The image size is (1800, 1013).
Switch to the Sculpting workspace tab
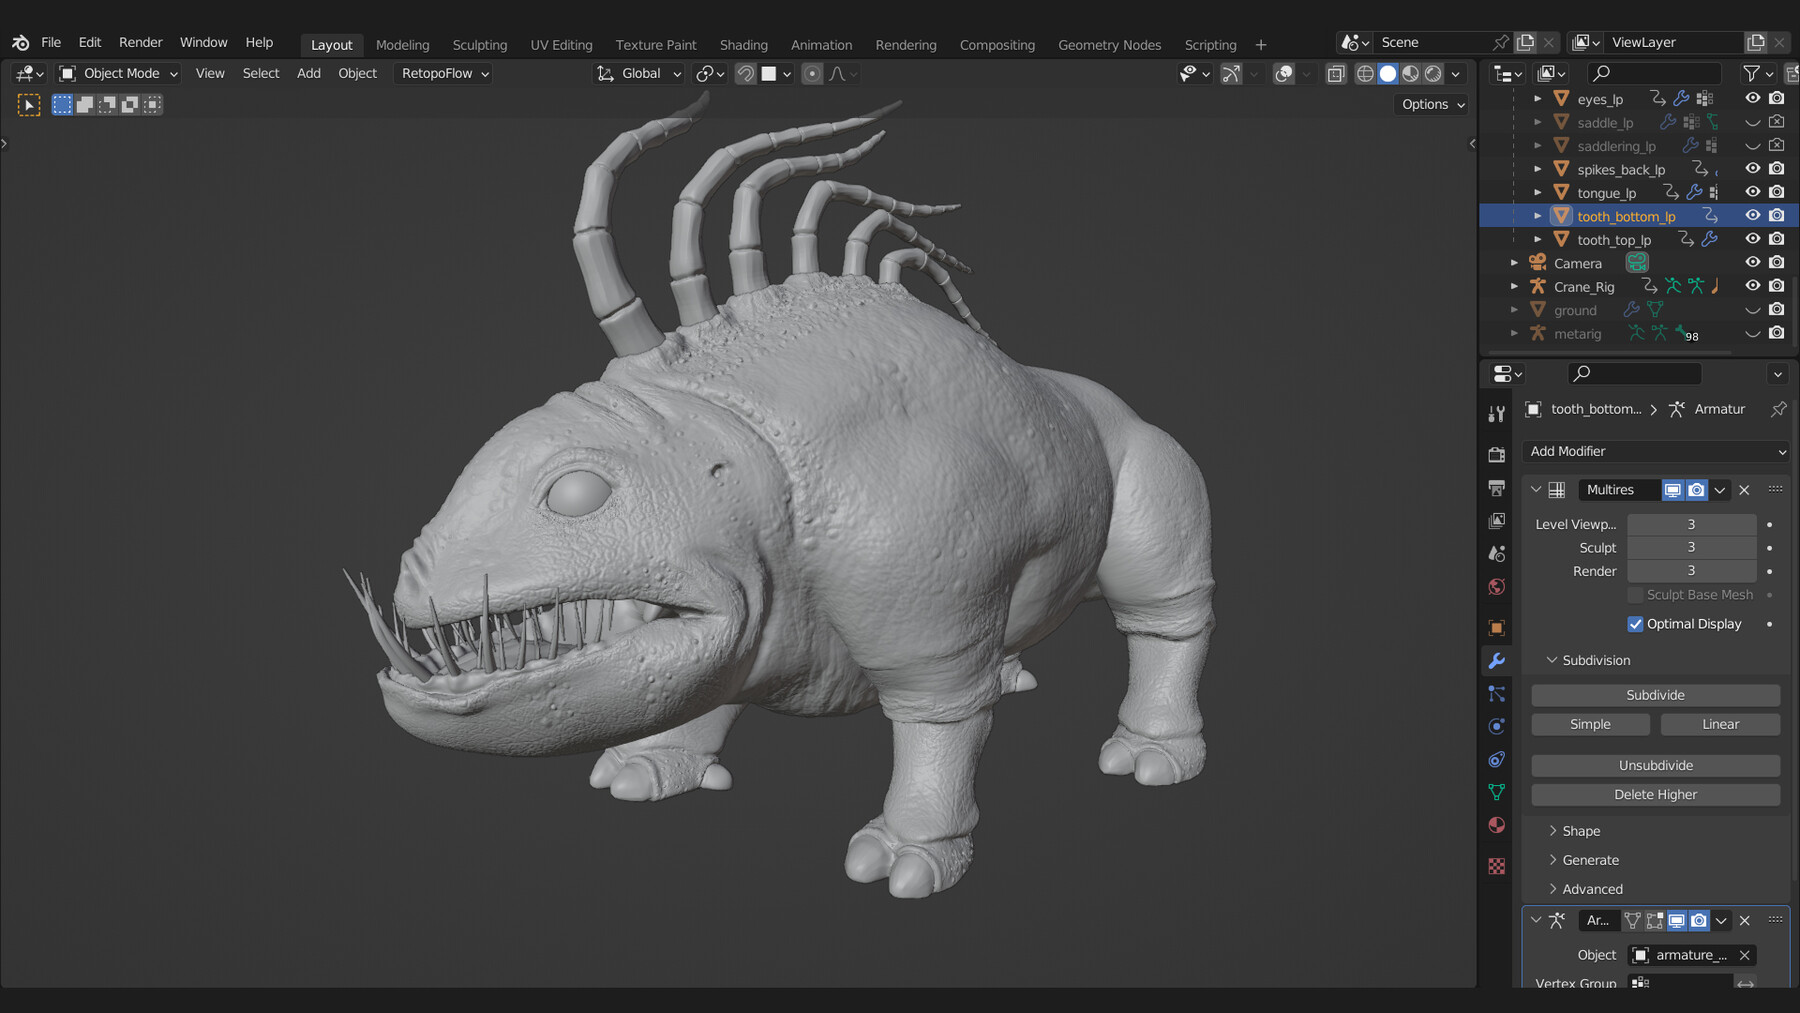tap(480, 44)
